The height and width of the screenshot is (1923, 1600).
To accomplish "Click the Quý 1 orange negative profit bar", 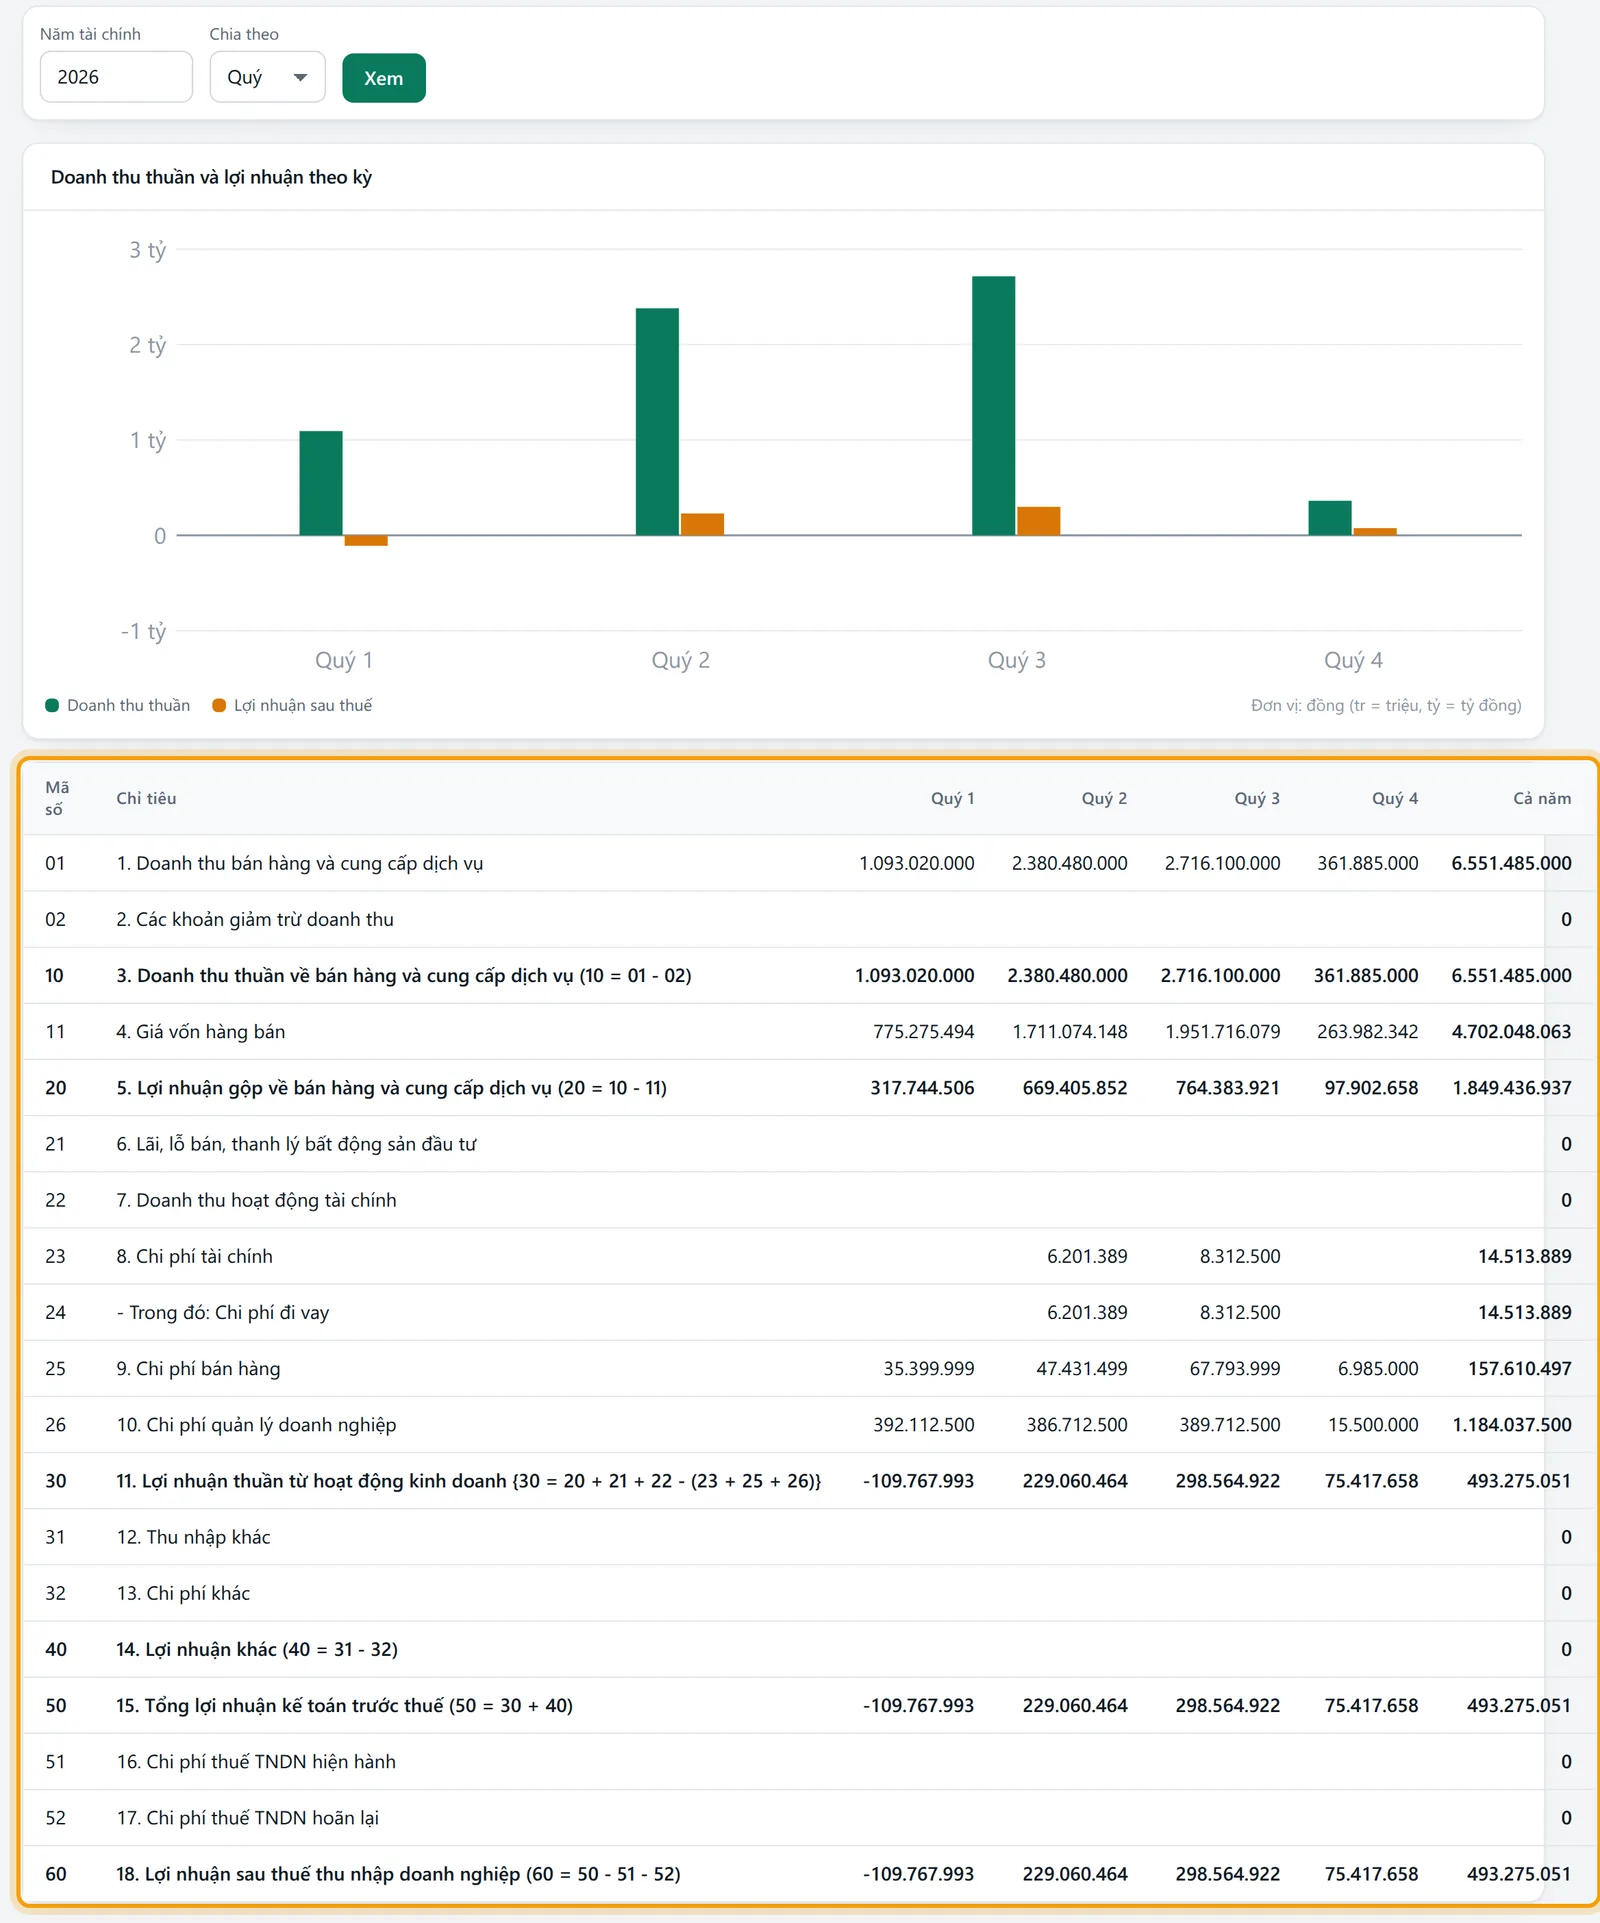I will (366, 540).
